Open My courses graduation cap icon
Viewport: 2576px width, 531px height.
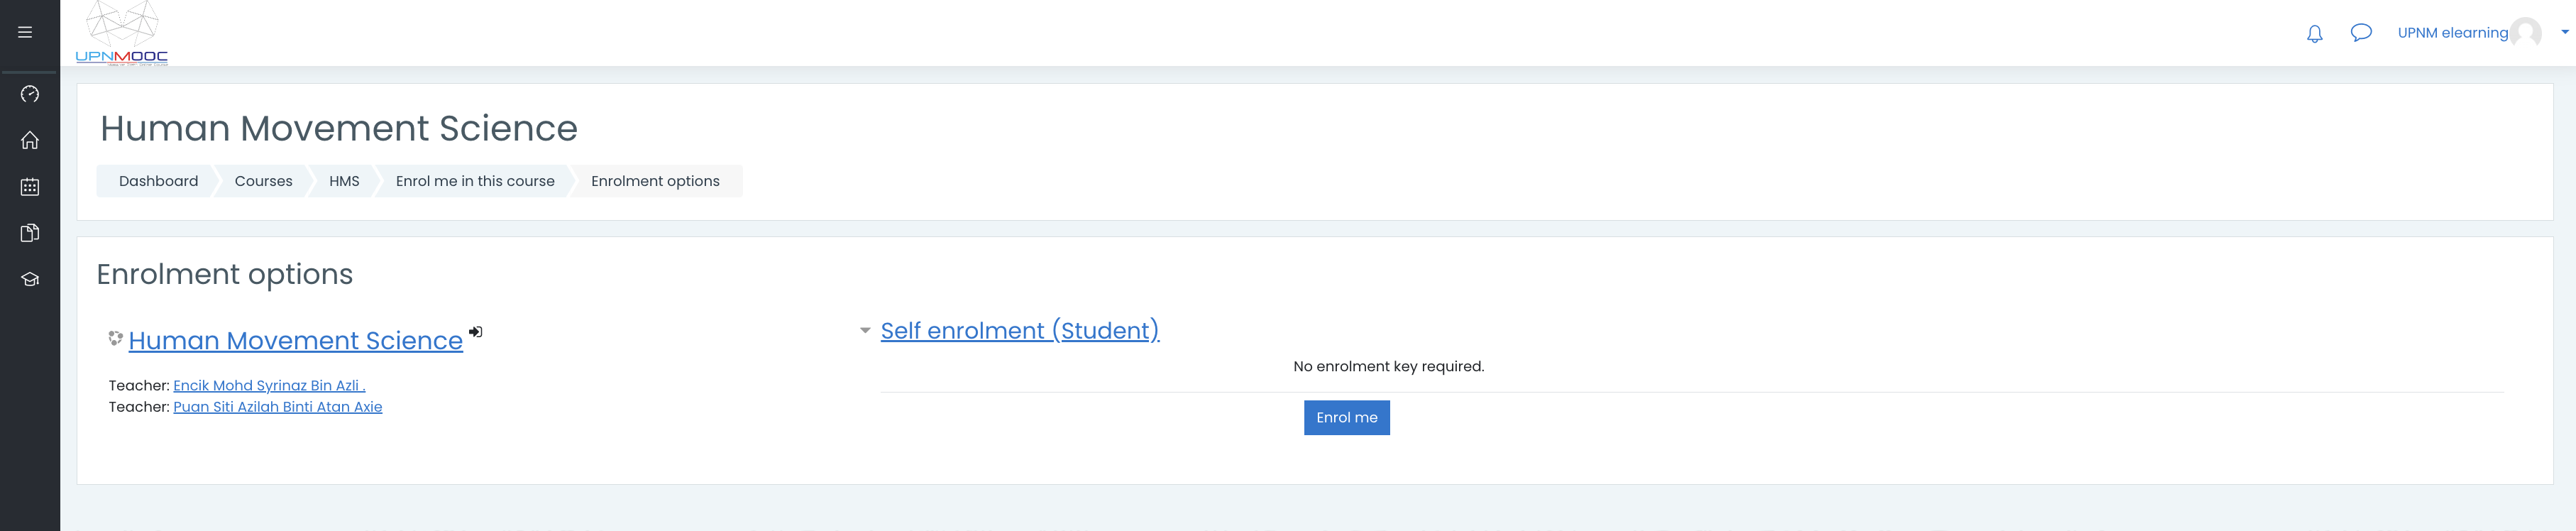click(x=30, y=279)
